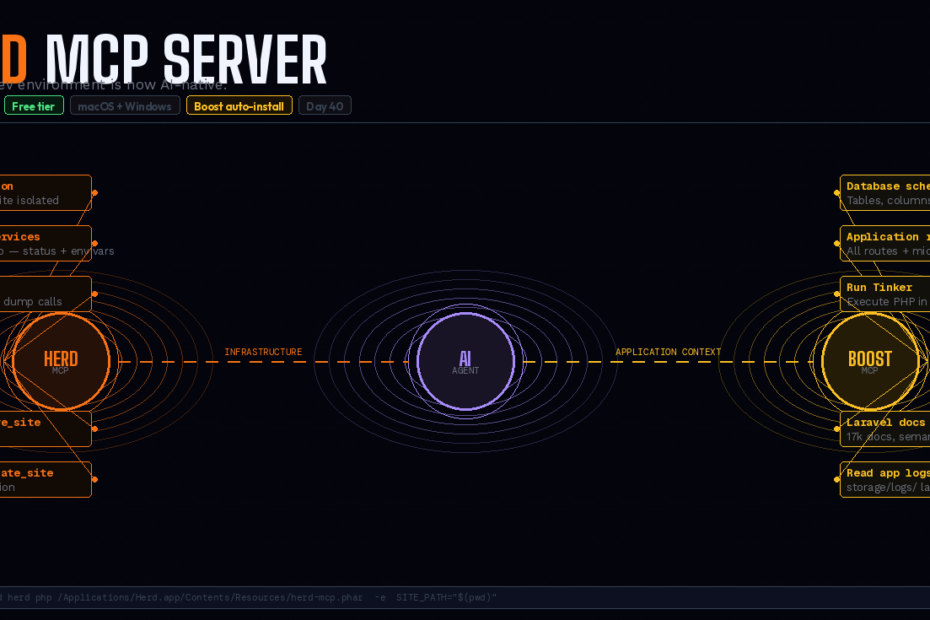This screenshot has height=620, width=930.
Task: Click the Boost auto-install badge
Action: click(239, 106)
